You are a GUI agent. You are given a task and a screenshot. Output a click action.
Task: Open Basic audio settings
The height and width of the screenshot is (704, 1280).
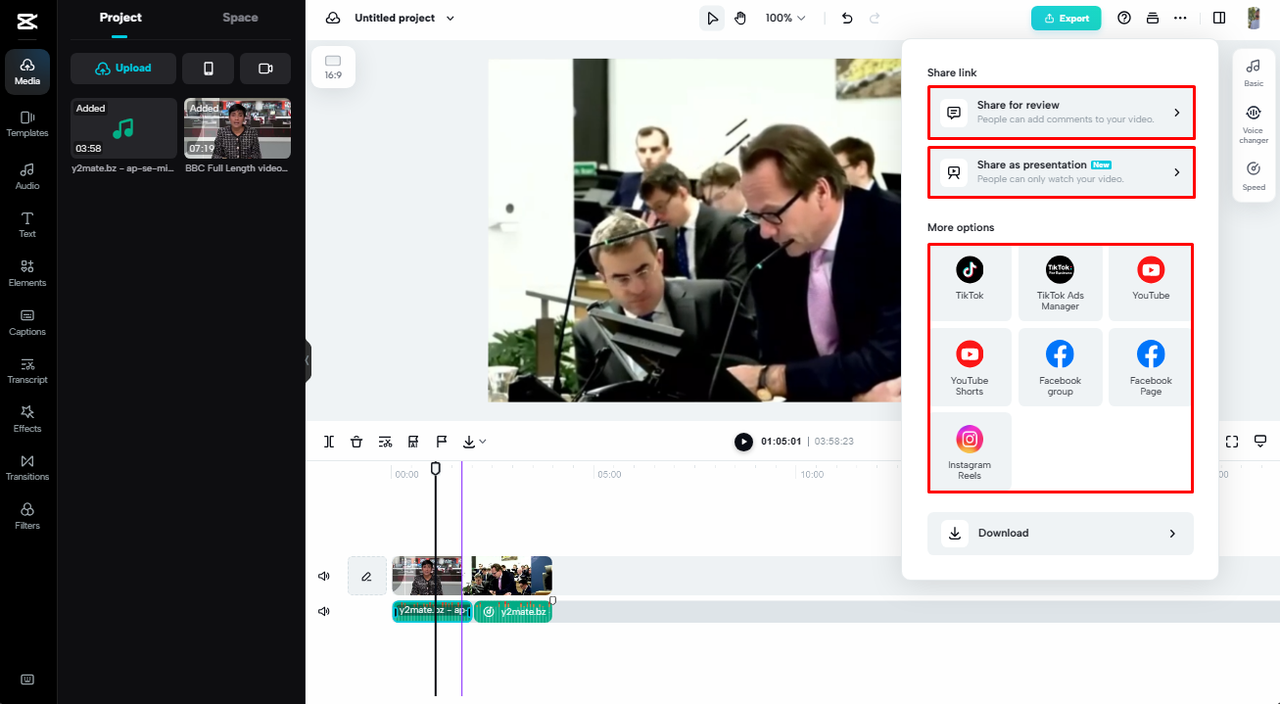(x=1253, y=72)
